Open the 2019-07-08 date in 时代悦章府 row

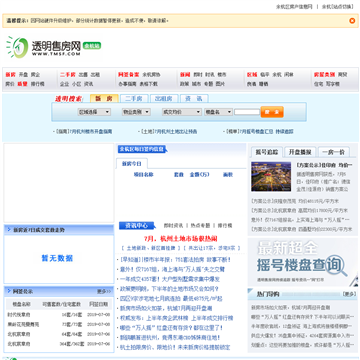point(98,315)
